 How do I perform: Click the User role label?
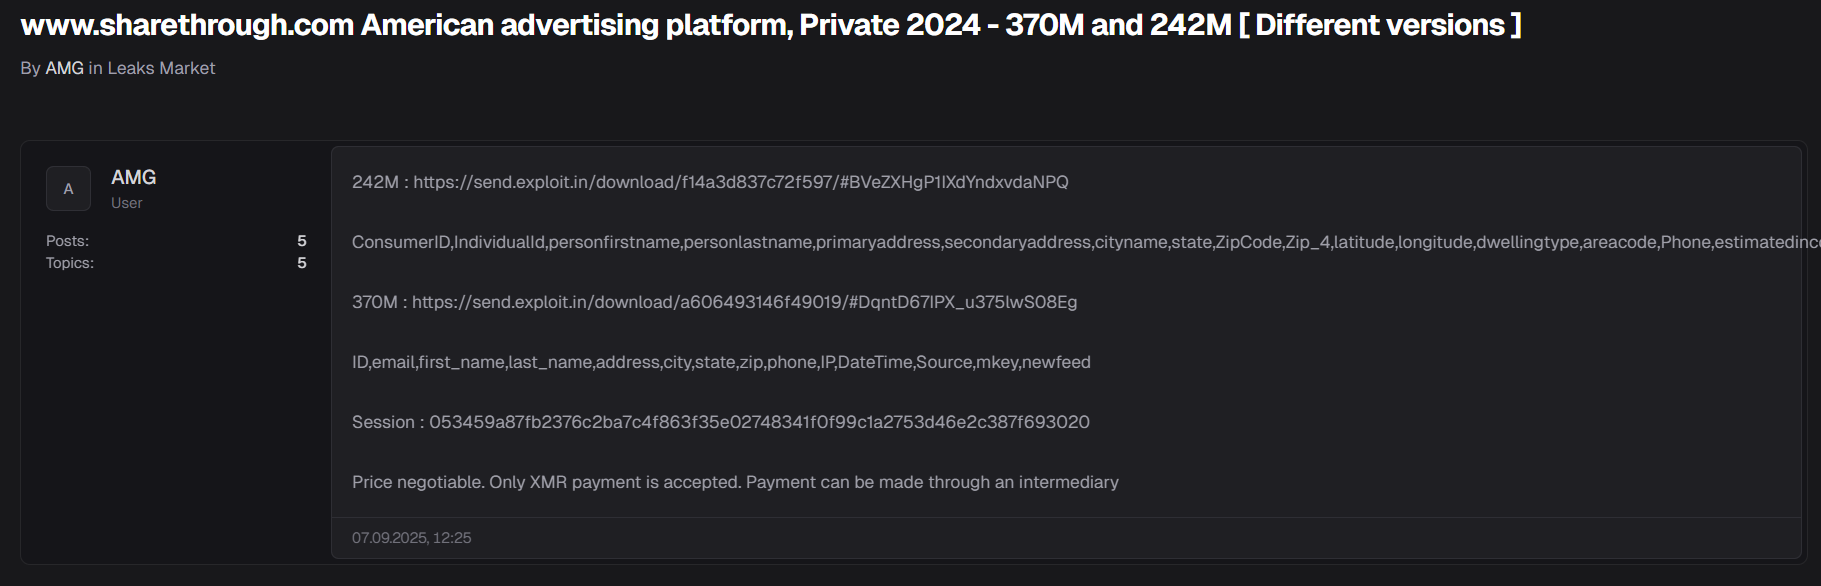(x=126, y=203)
